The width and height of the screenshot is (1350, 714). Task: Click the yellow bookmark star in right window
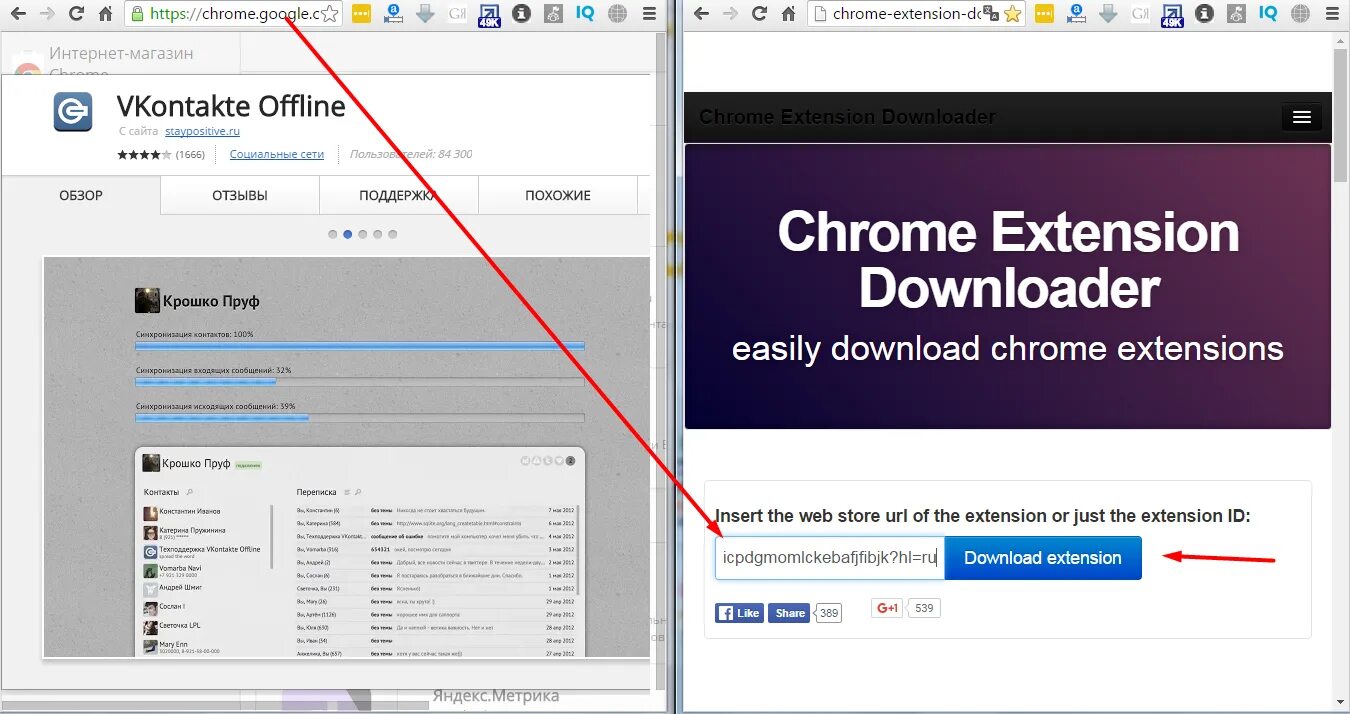click(1013, 14)
